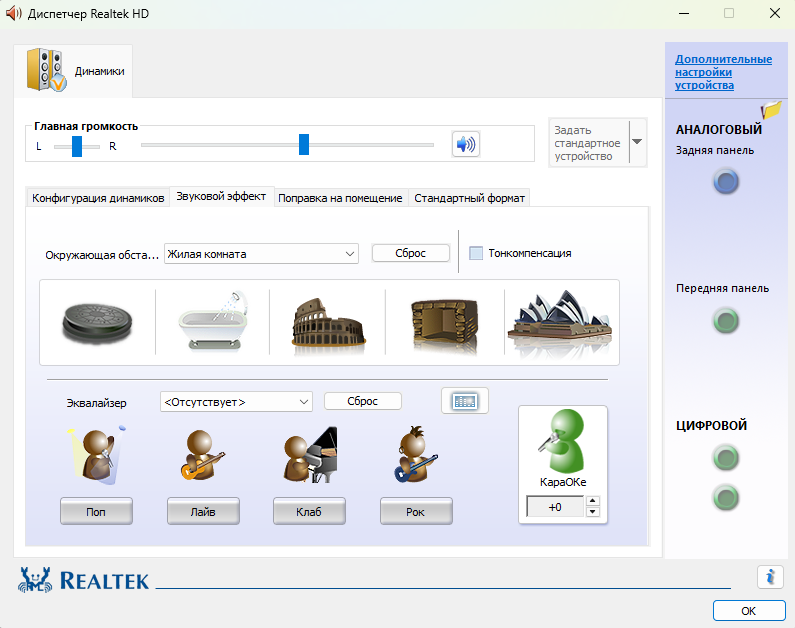Click the lower digital output jack
The width and height of the screenshot is (795, 628).
[x=726, y=498]
